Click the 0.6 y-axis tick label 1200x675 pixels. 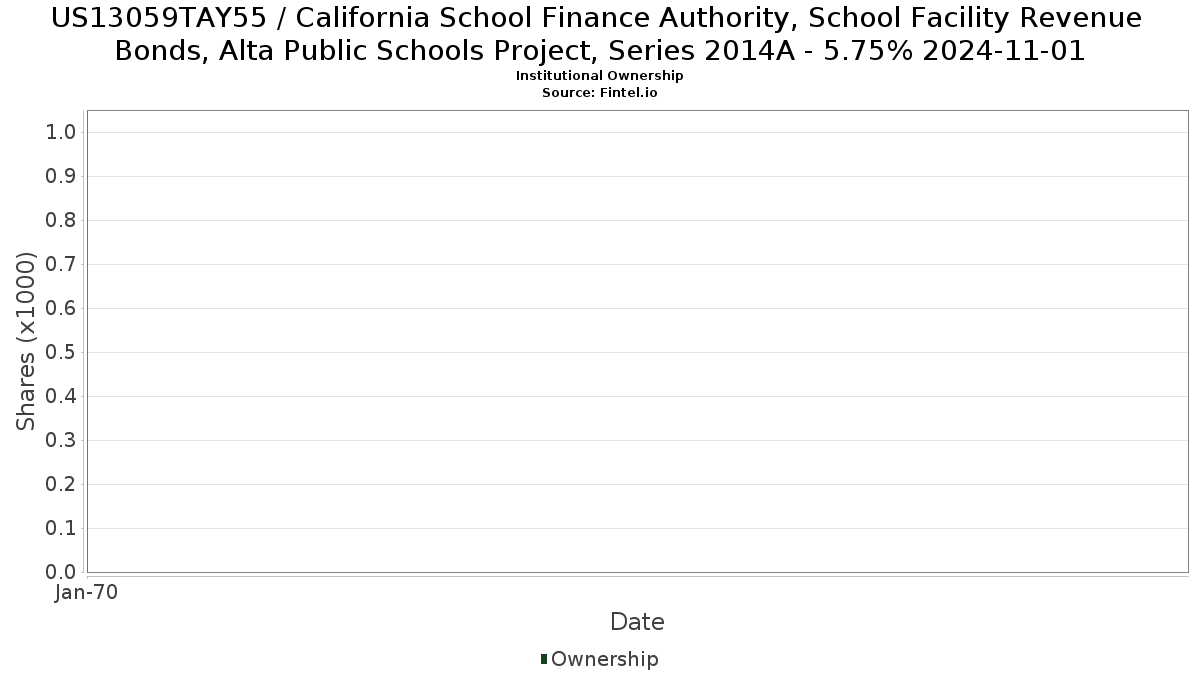pyautogui.click(x=62, y=309)
